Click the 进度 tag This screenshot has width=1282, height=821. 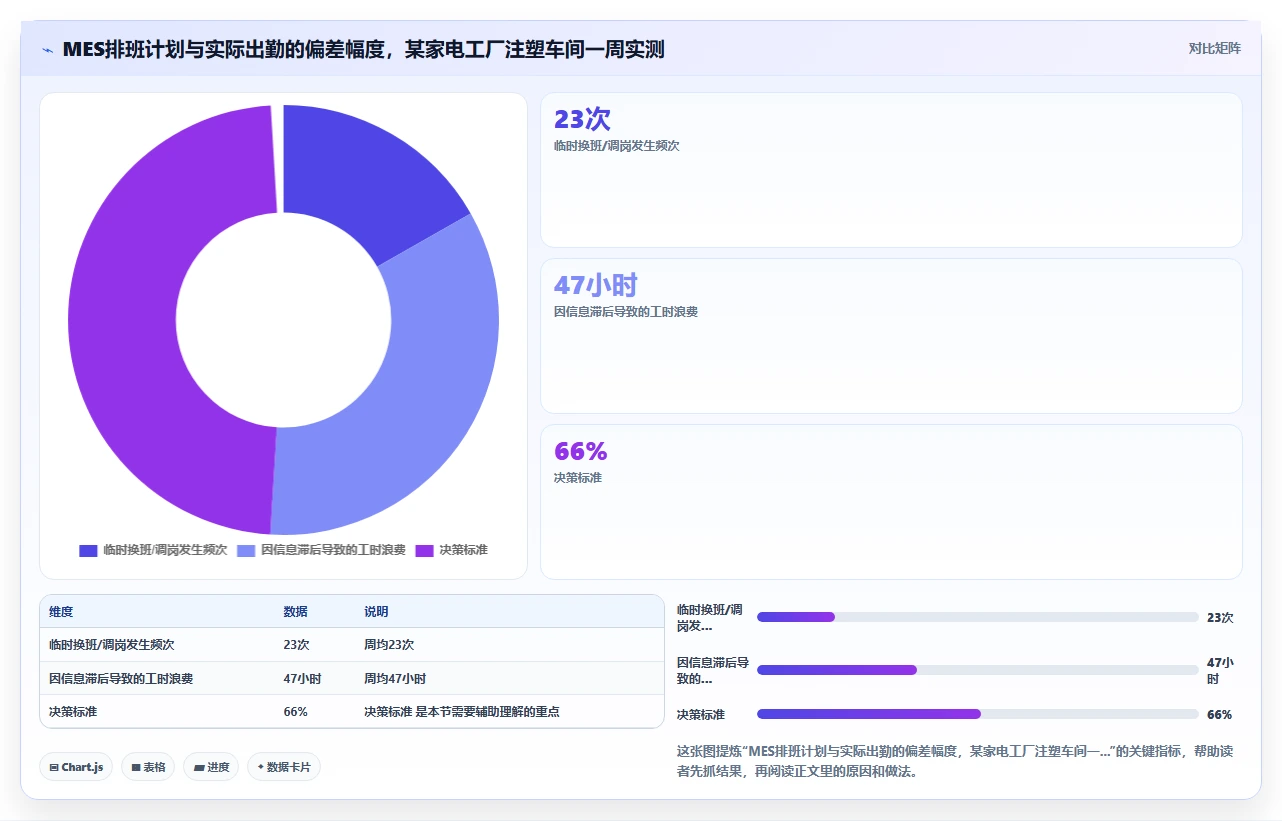(x=211, y=767)
